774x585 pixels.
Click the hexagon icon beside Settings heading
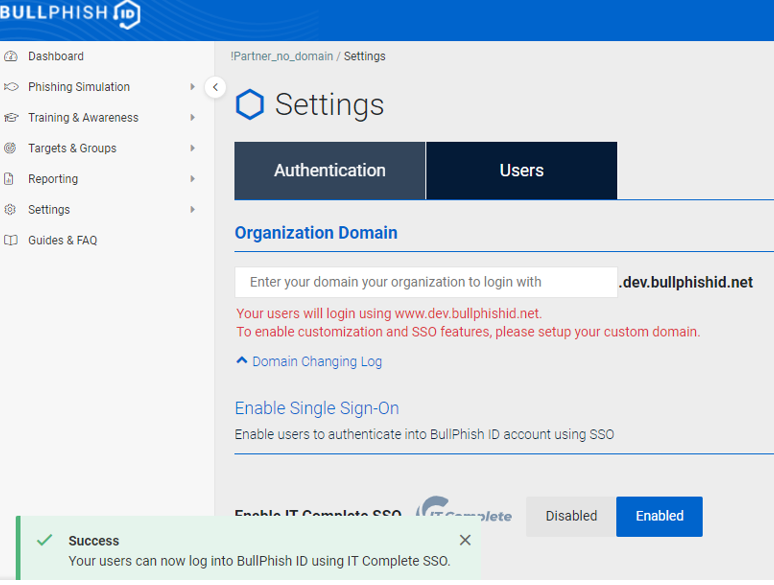pyautogui.click(x=250, y=104)
